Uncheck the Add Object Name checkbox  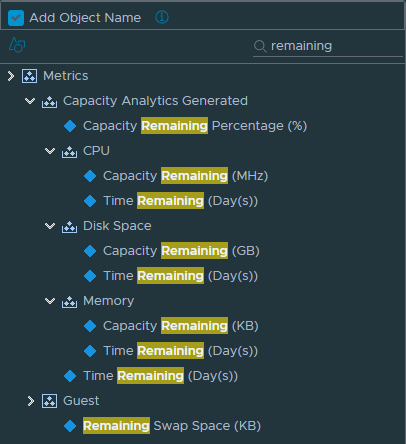16,18
